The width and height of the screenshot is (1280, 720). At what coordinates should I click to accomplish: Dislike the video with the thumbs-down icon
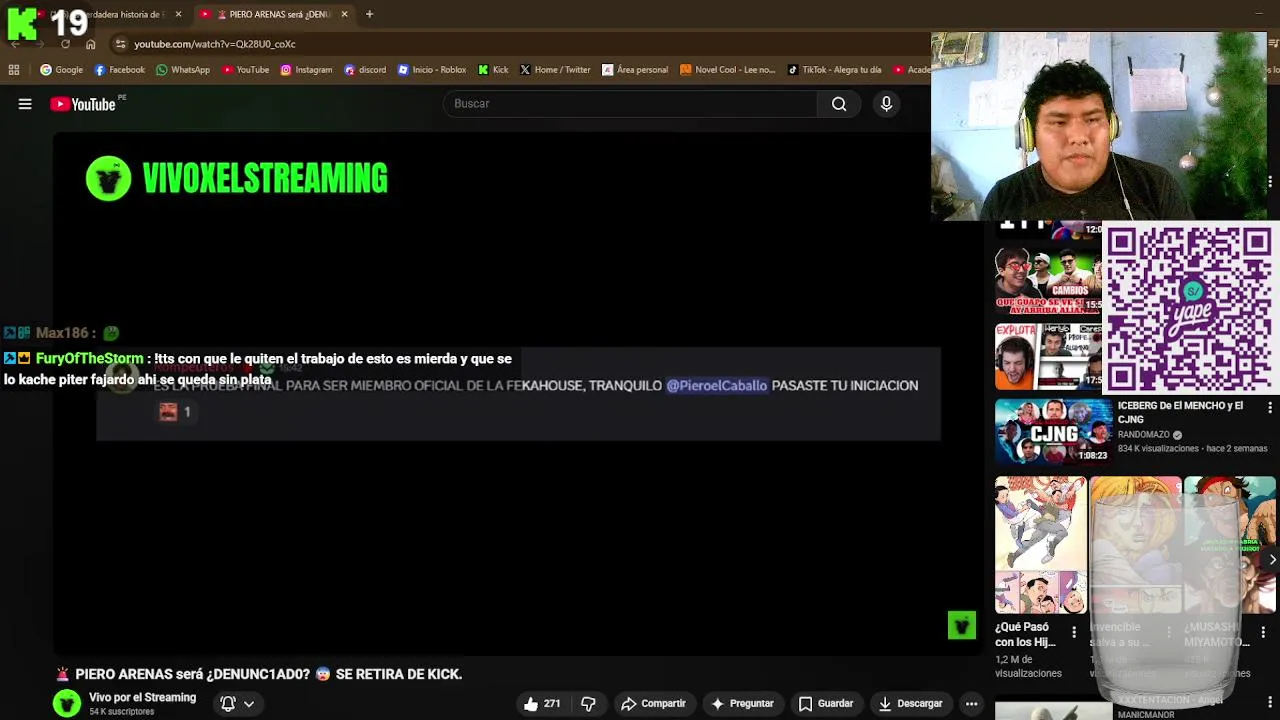pos(588,704)
